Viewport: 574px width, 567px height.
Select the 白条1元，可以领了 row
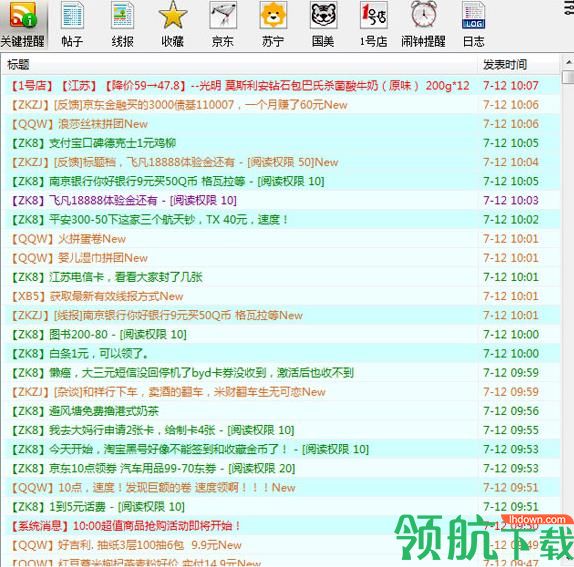[x=281, y=354]
